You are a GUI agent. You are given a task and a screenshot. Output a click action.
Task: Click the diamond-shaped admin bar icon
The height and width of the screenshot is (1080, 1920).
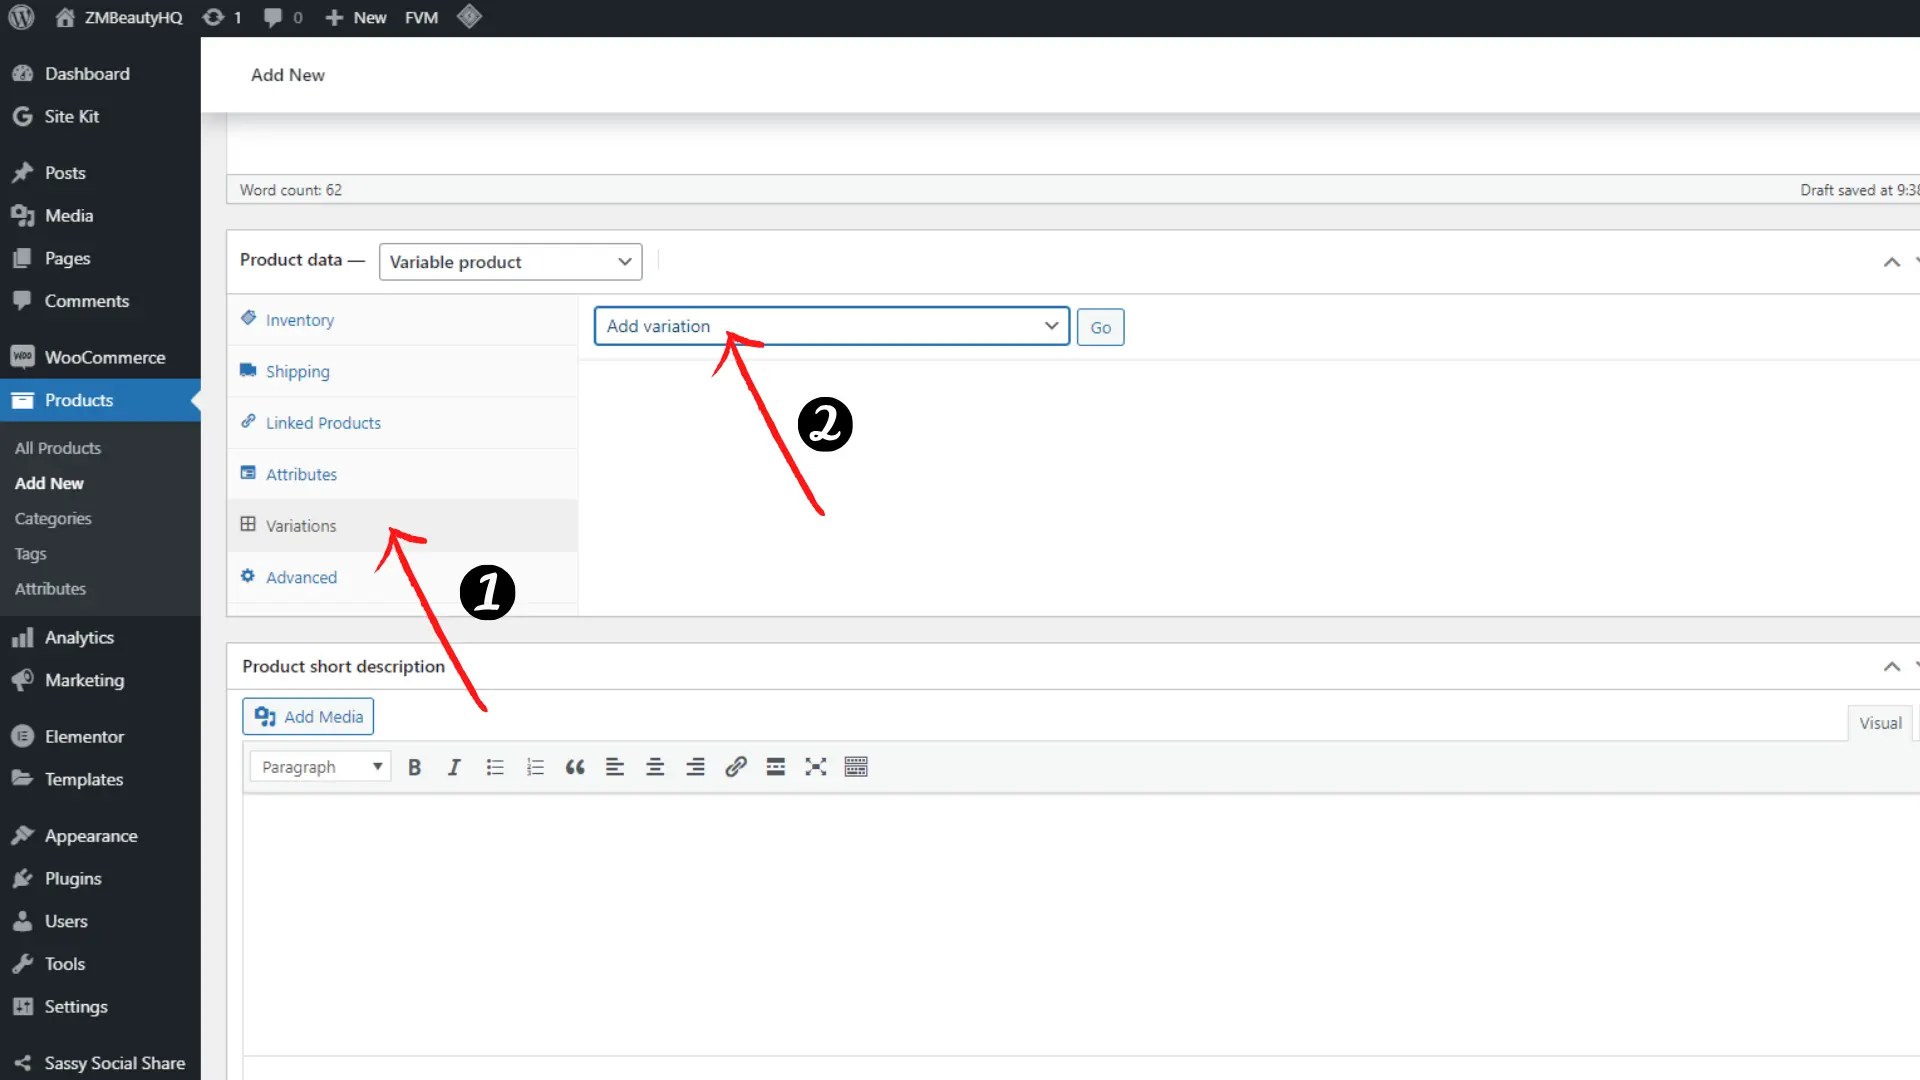tap(469, 16)
